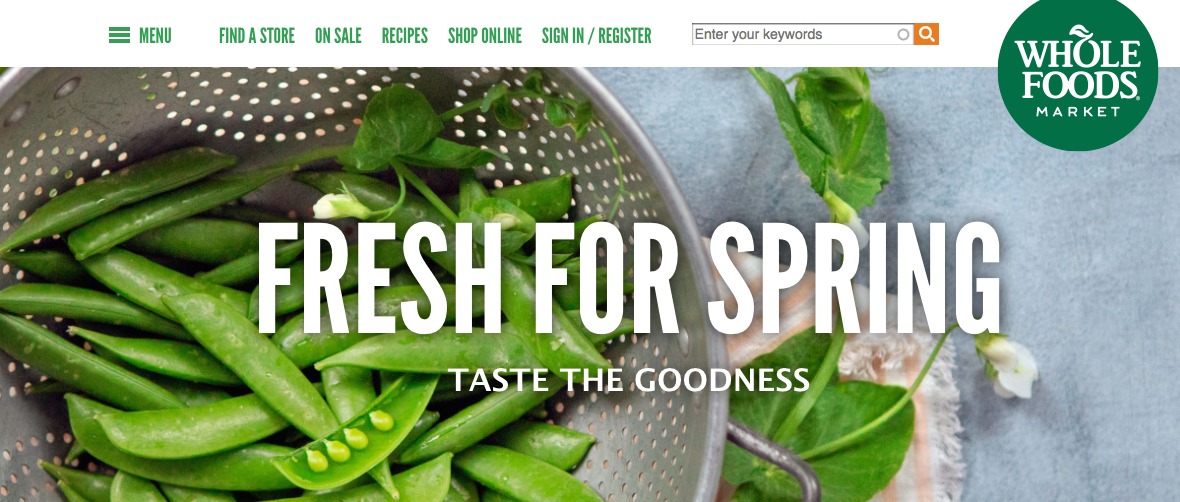Click the white pea blossom at right edge
The image size is (1180, 502).
point(1008,365)
